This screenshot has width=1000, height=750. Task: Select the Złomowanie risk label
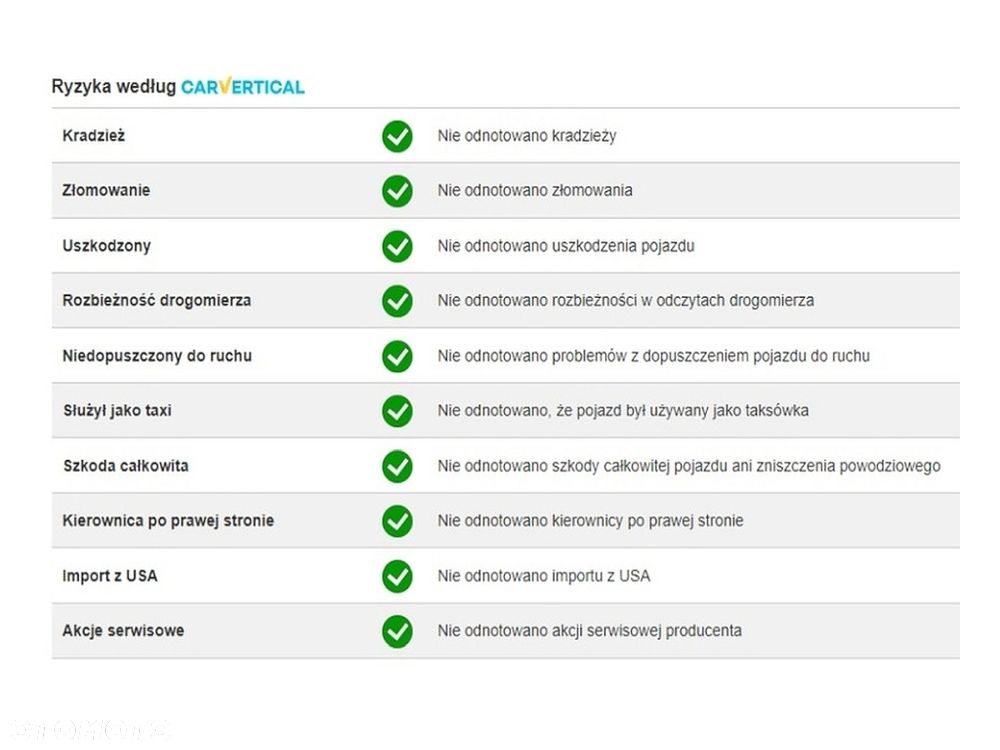click(x=106, y=191)
